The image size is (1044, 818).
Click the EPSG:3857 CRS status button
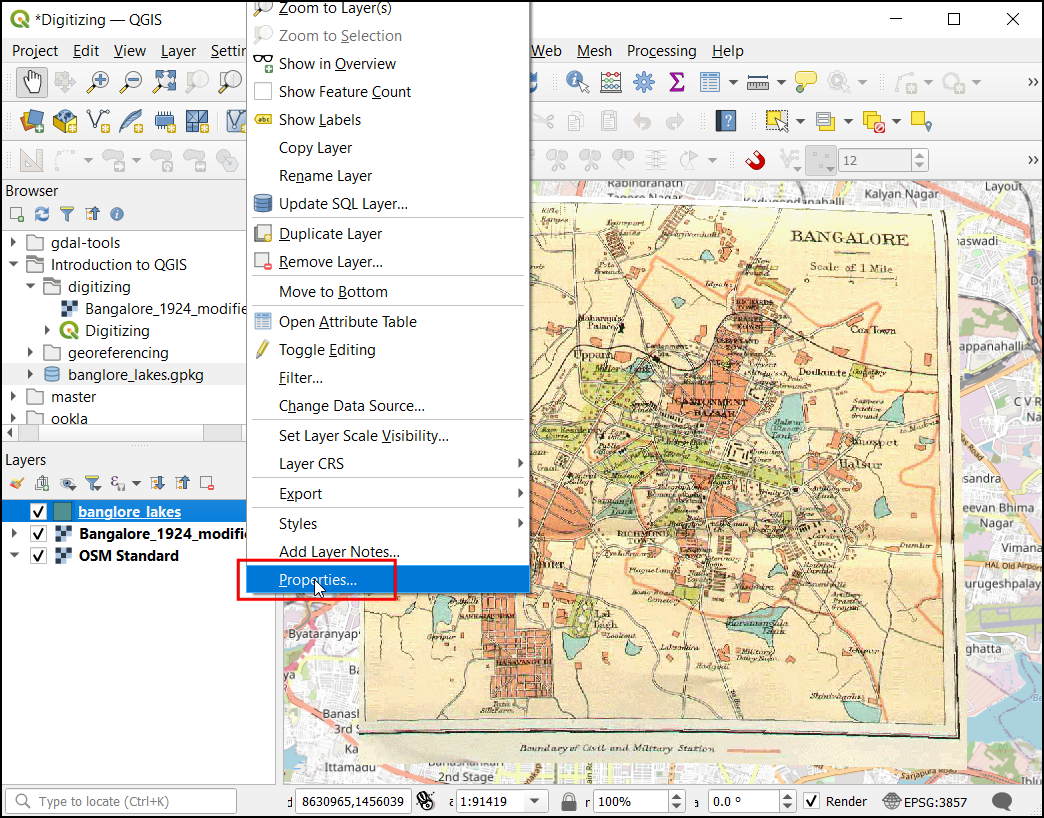tap(924, 801)
